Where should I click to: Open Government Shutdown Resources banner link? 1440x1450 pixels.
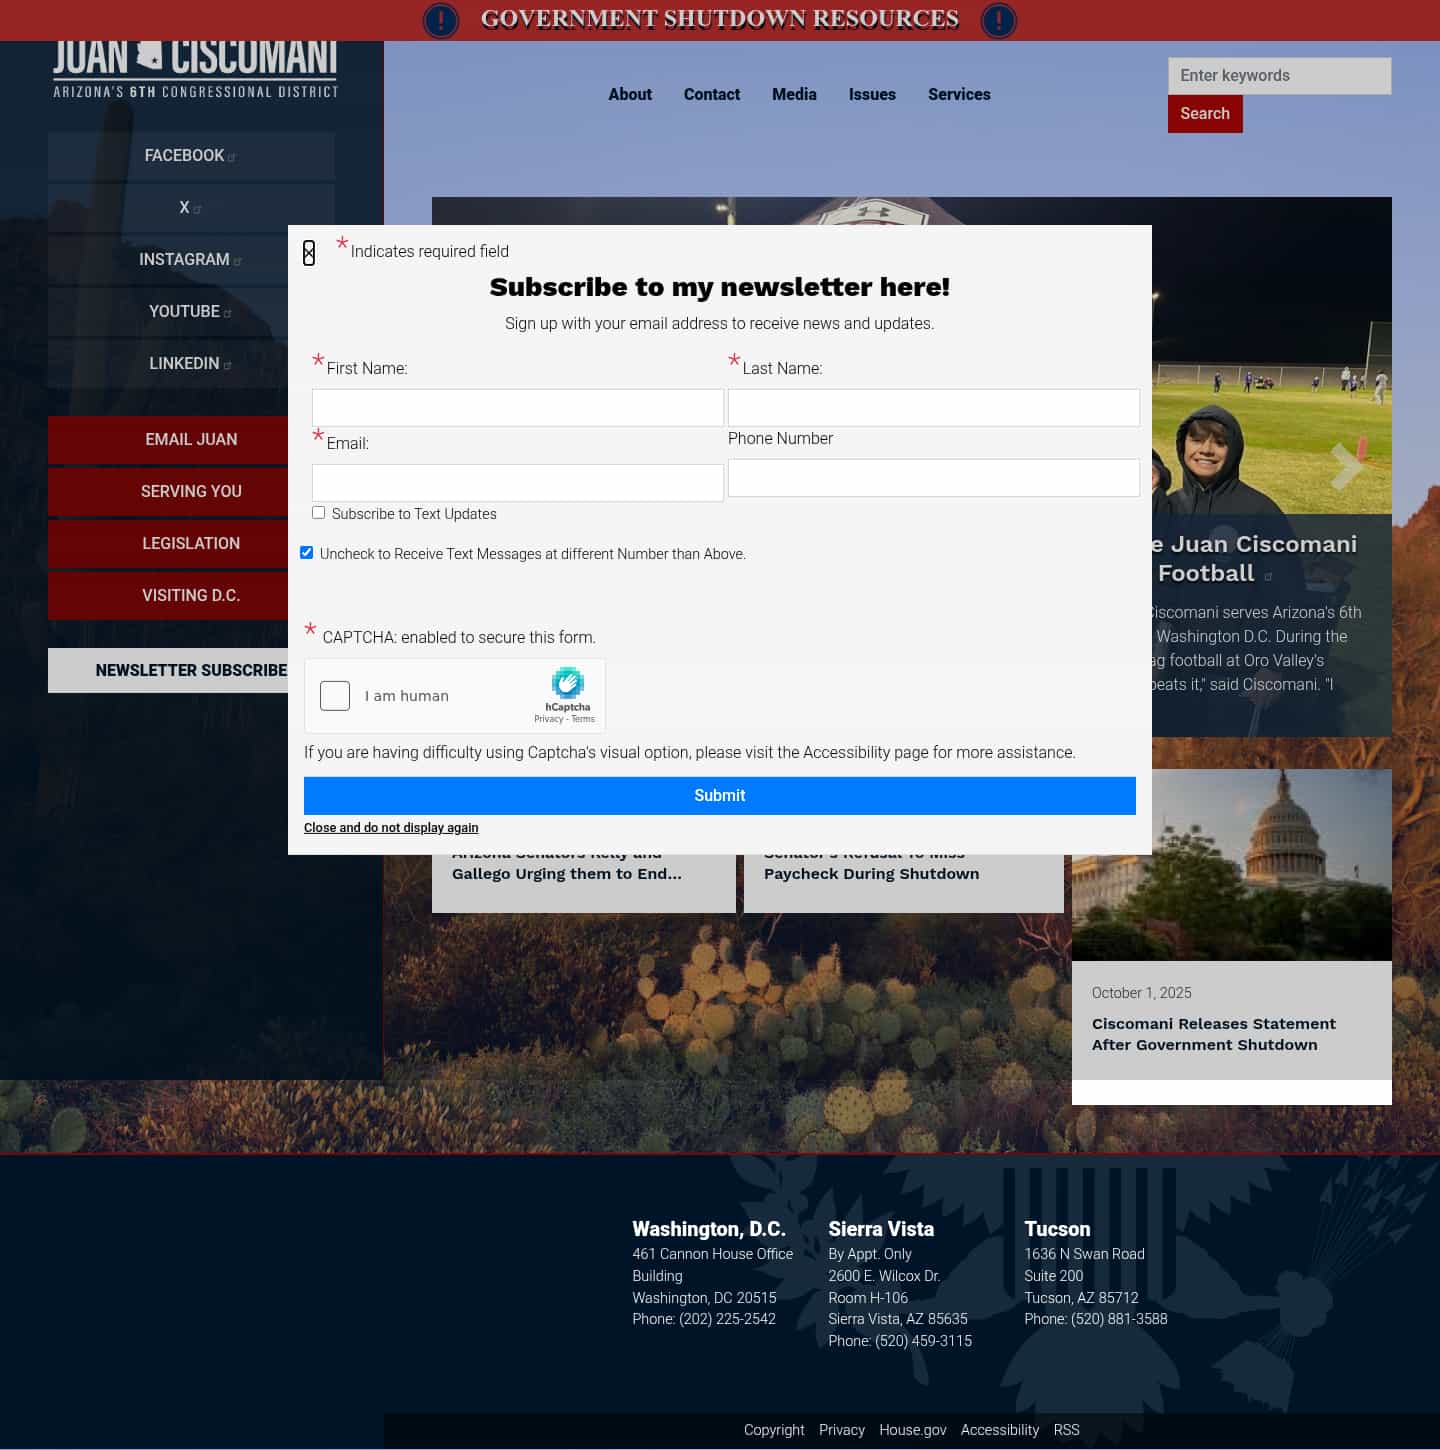pyautogui.click(x=720, y=19)
